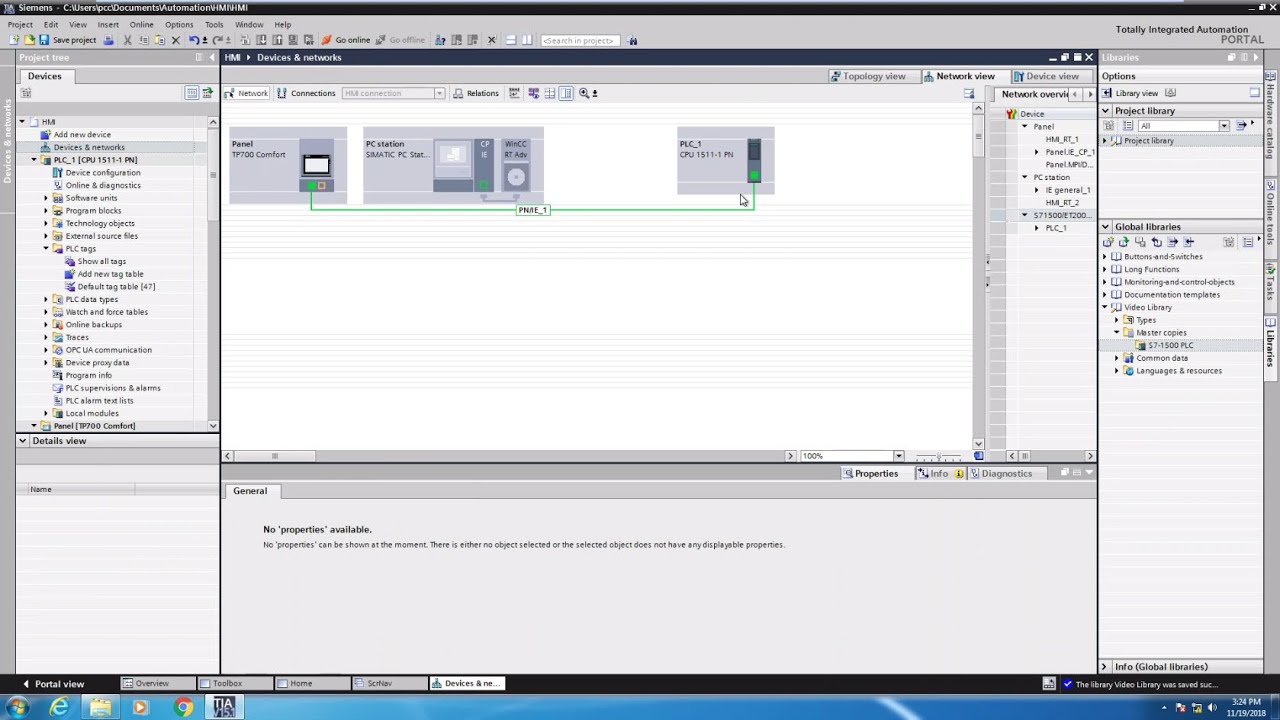Click the binoculars search icon
Viewport: 1280px width, 720px height.
632,40
